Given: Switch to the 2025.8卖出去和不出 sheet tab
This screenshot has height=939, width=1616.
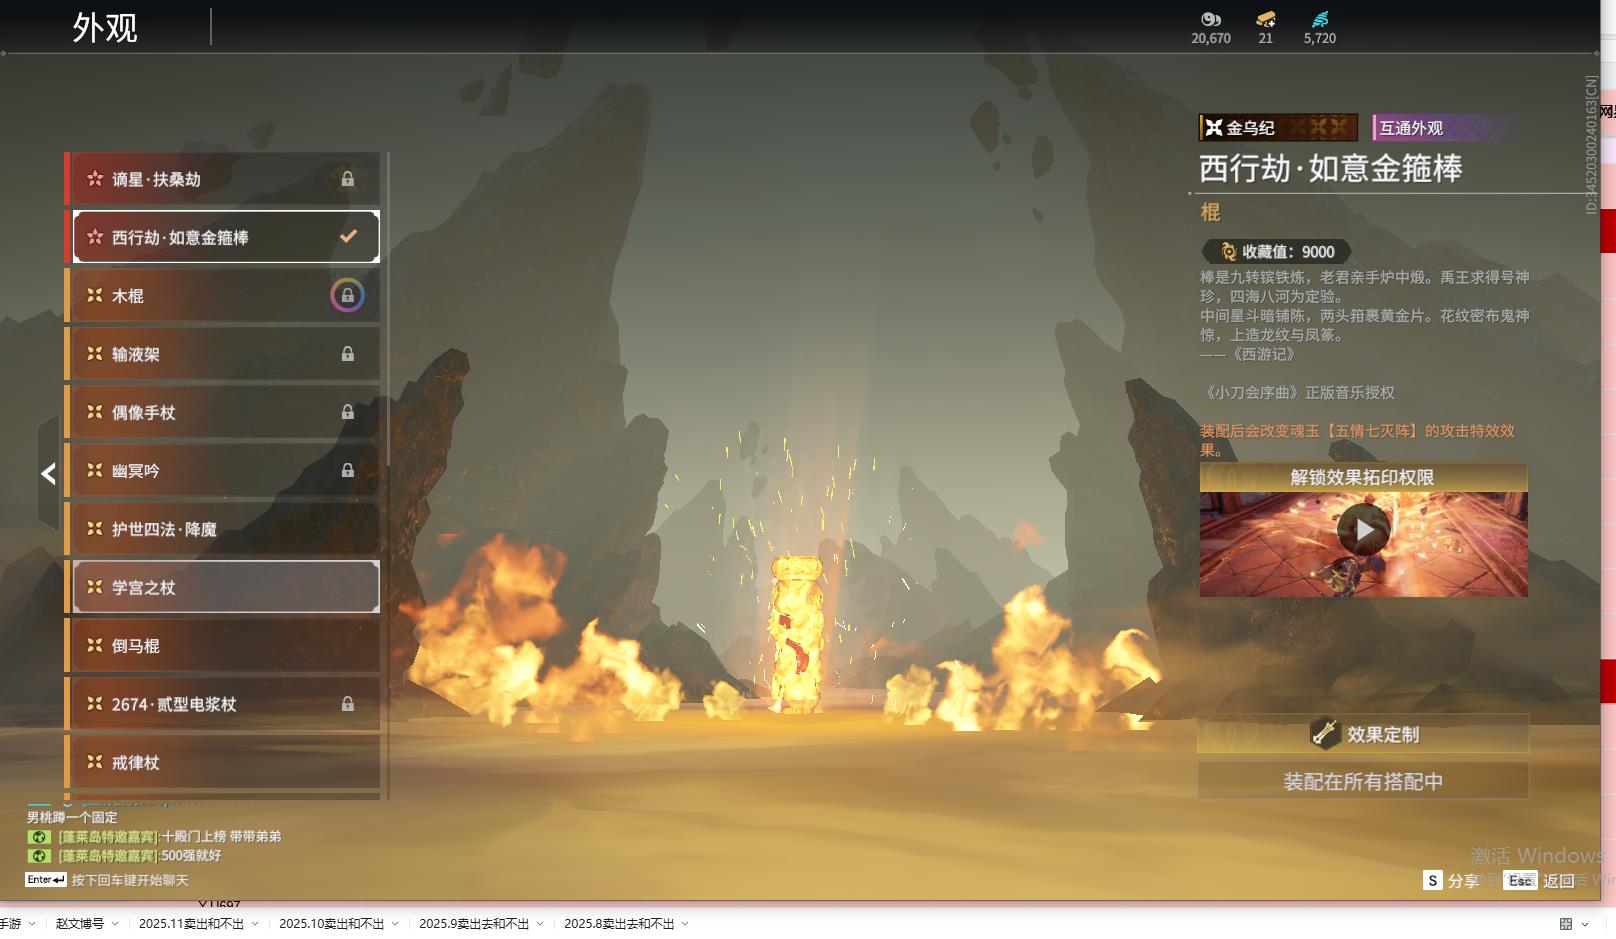Looking at the screenshot, I should (619, 924).
